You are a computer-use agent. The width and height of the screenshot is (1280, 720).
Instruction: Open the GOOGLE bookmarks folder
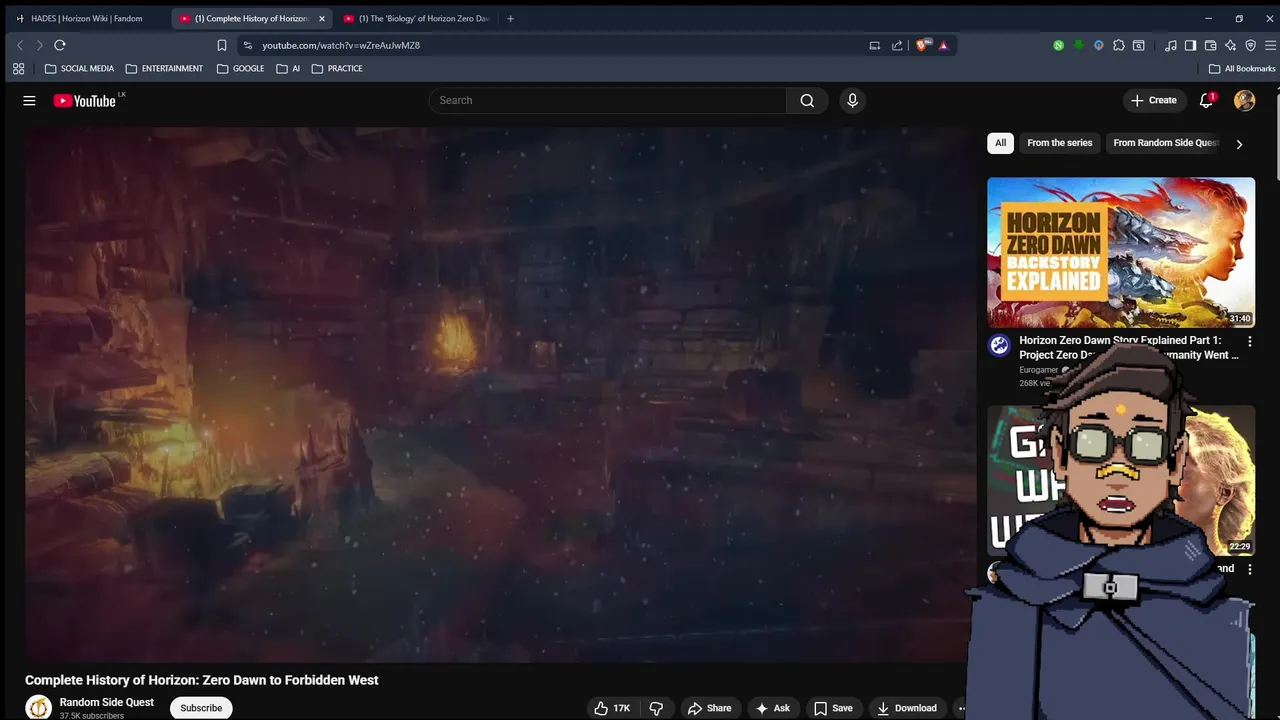click(x=240, y=69)
